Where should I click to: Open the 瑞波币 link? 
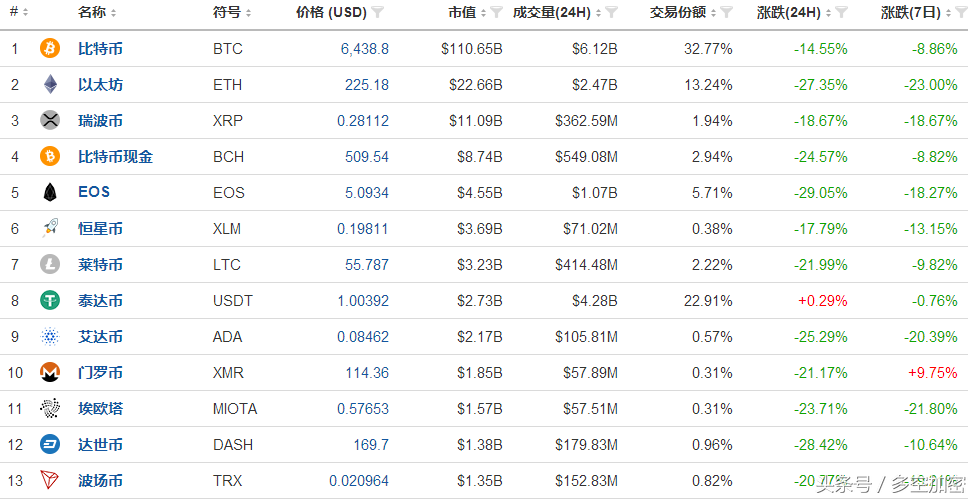point(100,120)
